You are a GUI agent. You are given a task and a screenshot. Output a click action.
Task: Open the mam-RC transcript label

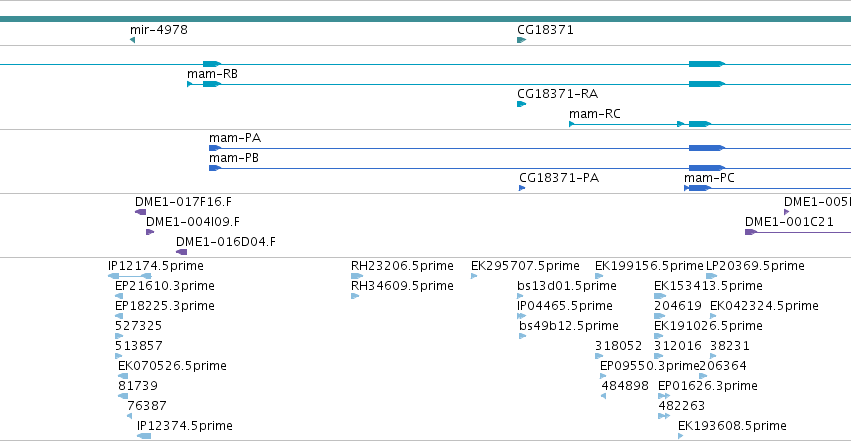594,114
